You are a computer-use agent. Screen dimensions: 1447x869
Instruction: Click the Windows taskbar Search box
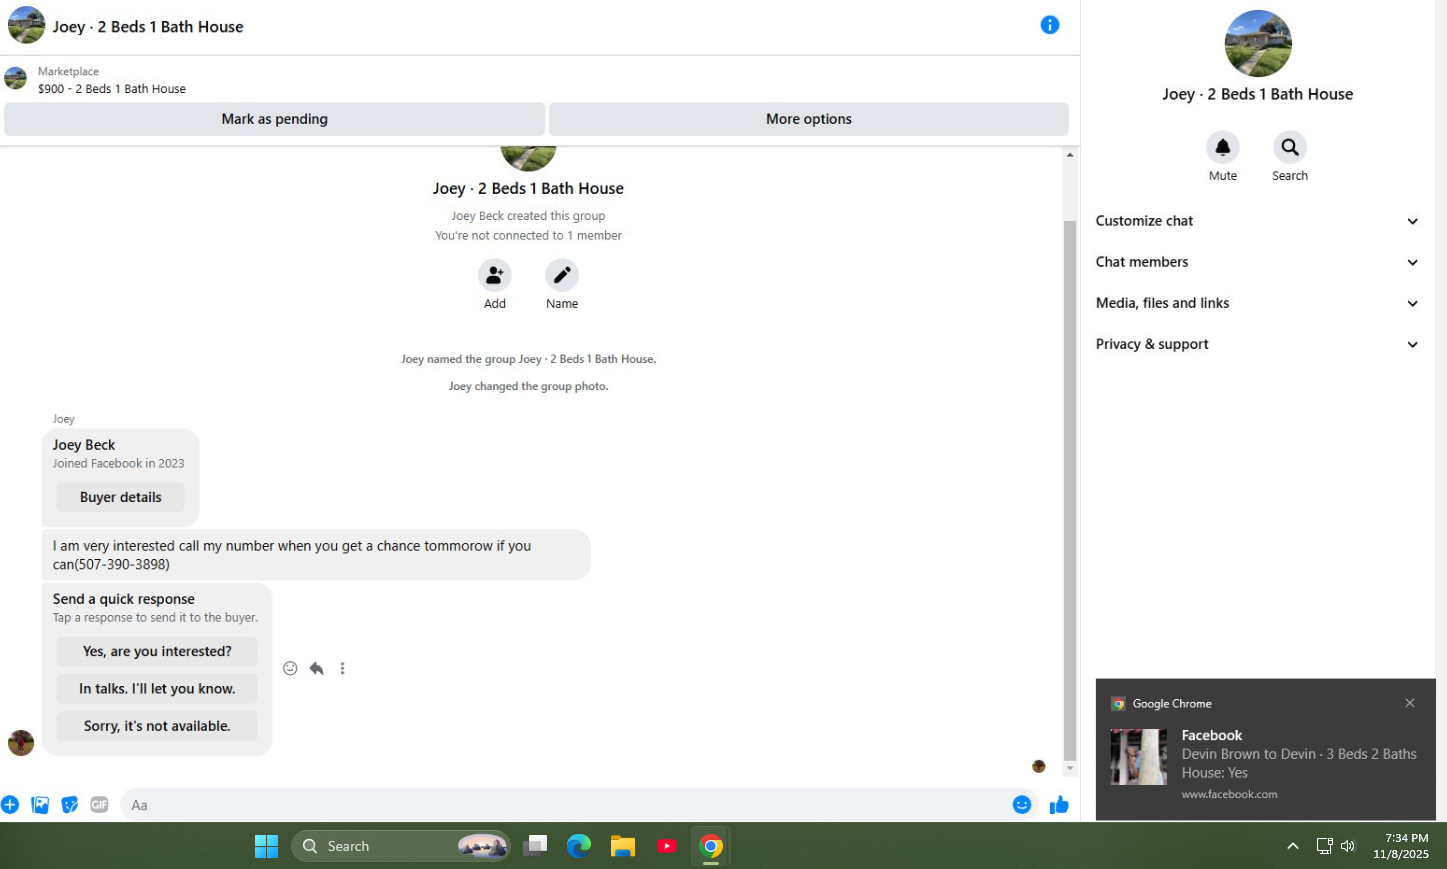(401, 846)
